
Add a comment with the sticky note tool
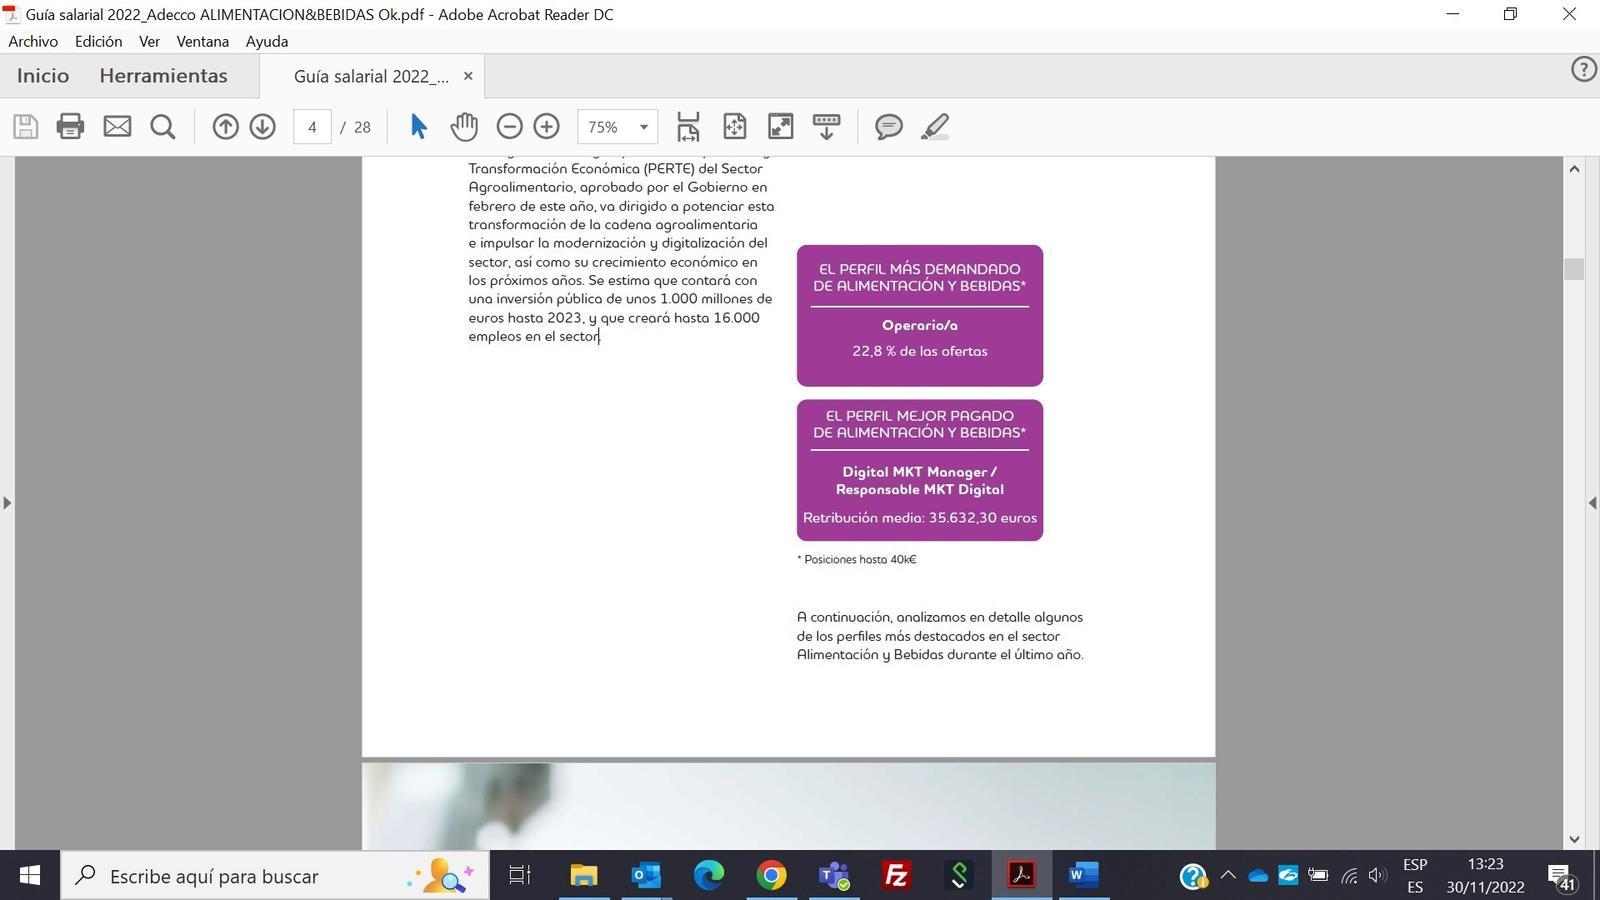(x=888, y=127)
